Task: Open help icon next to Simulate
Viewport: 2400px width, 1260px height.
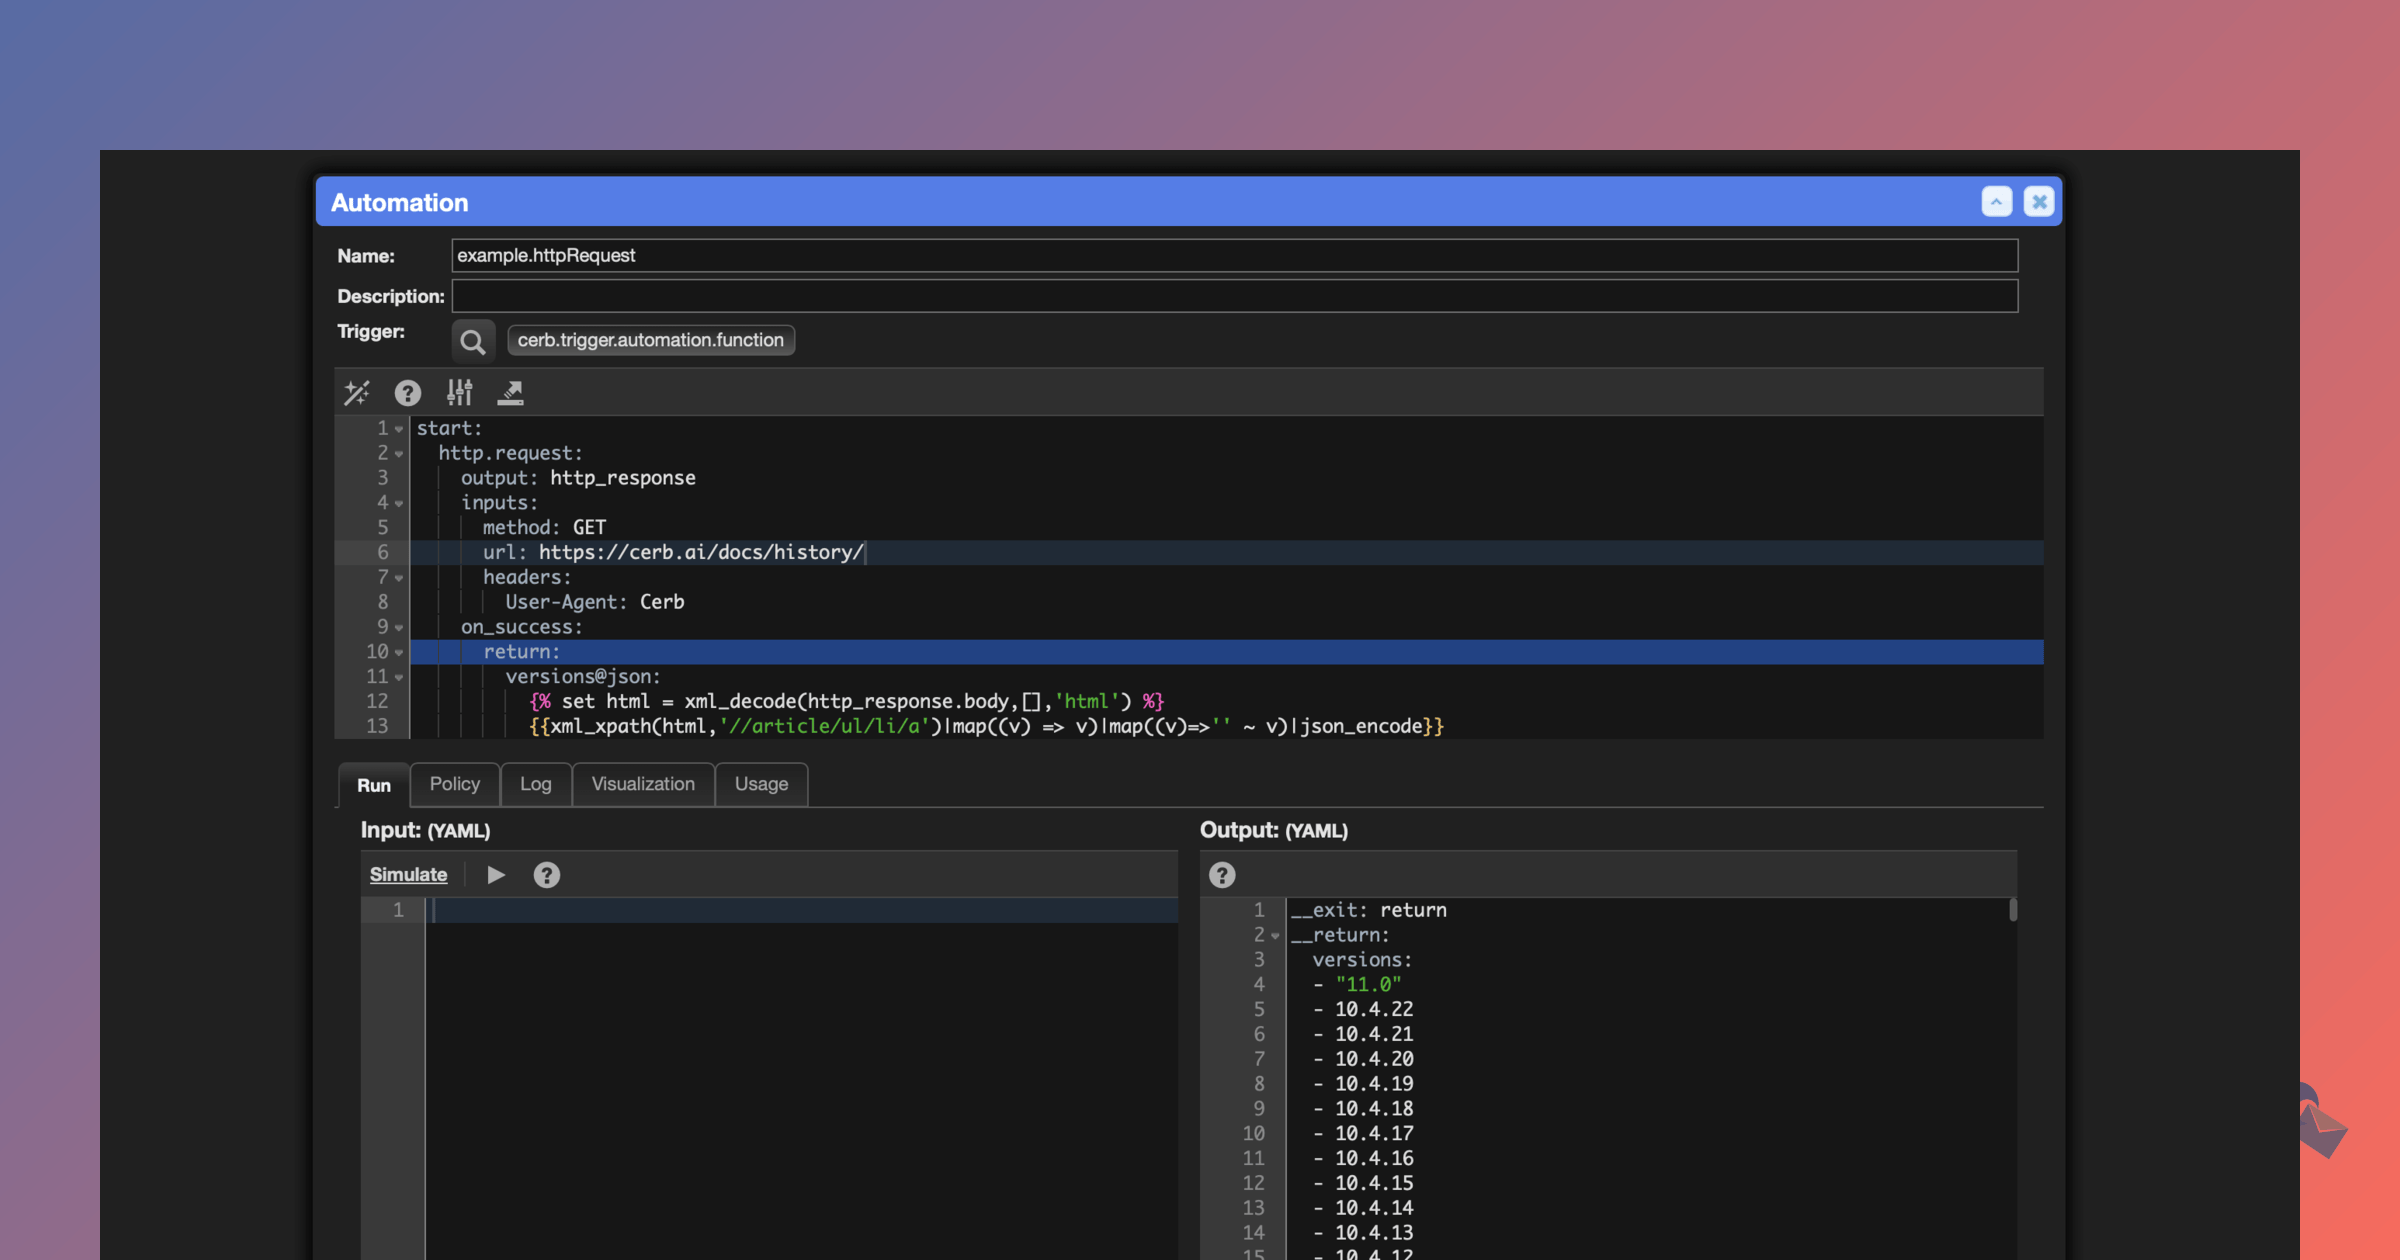Action: pyautogui.click(x=546, y=875)
